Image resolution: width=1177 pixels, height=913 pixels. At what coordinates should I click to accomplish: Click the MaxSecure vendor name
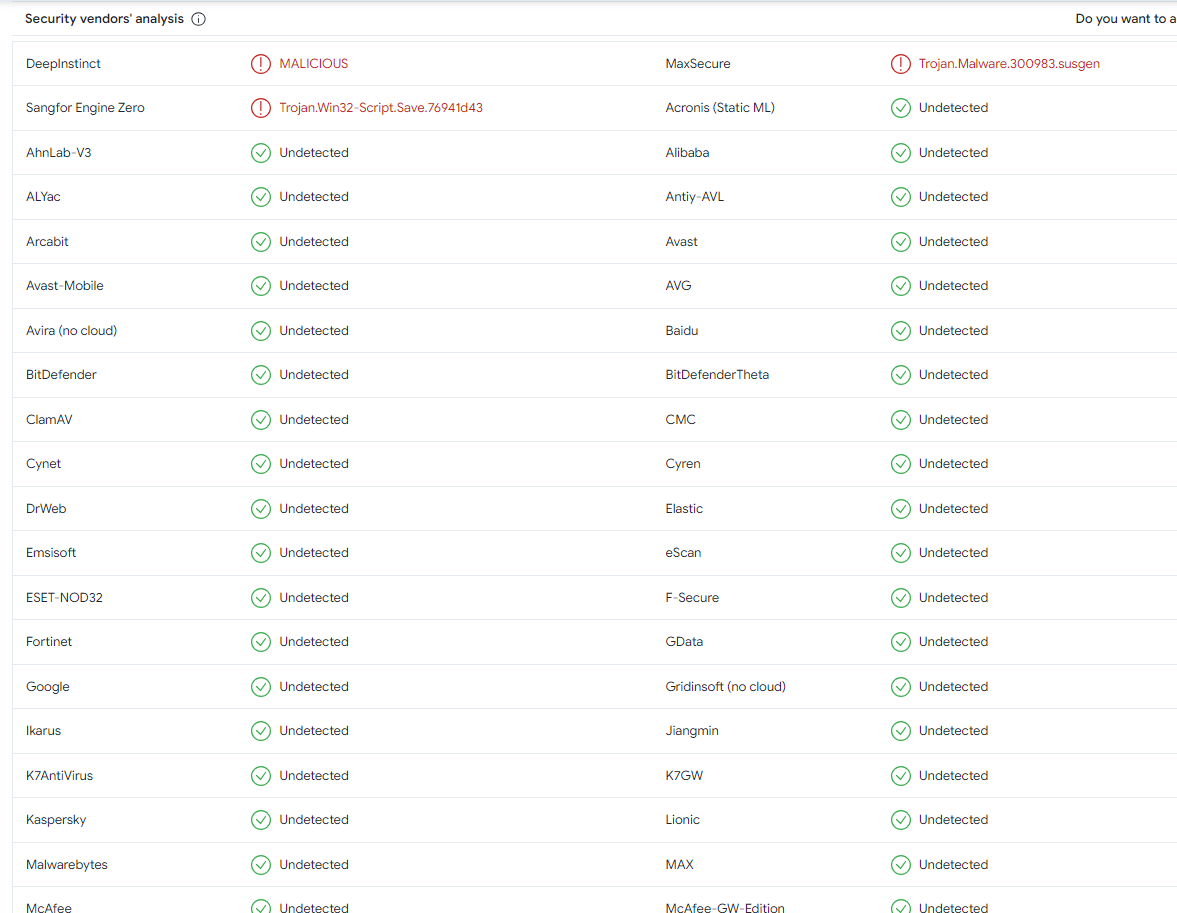[x=697, y=64]
